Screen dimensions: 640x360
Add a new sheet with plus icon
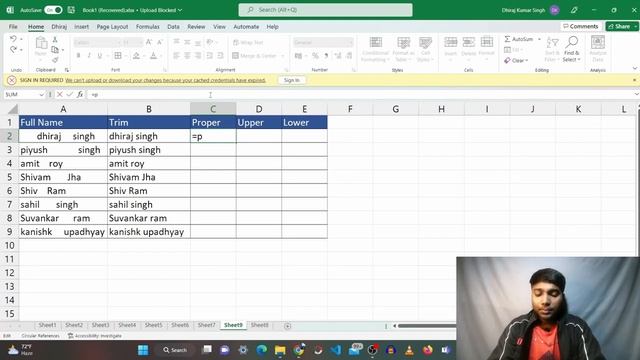pyautogui.click(x=287, y=326)
